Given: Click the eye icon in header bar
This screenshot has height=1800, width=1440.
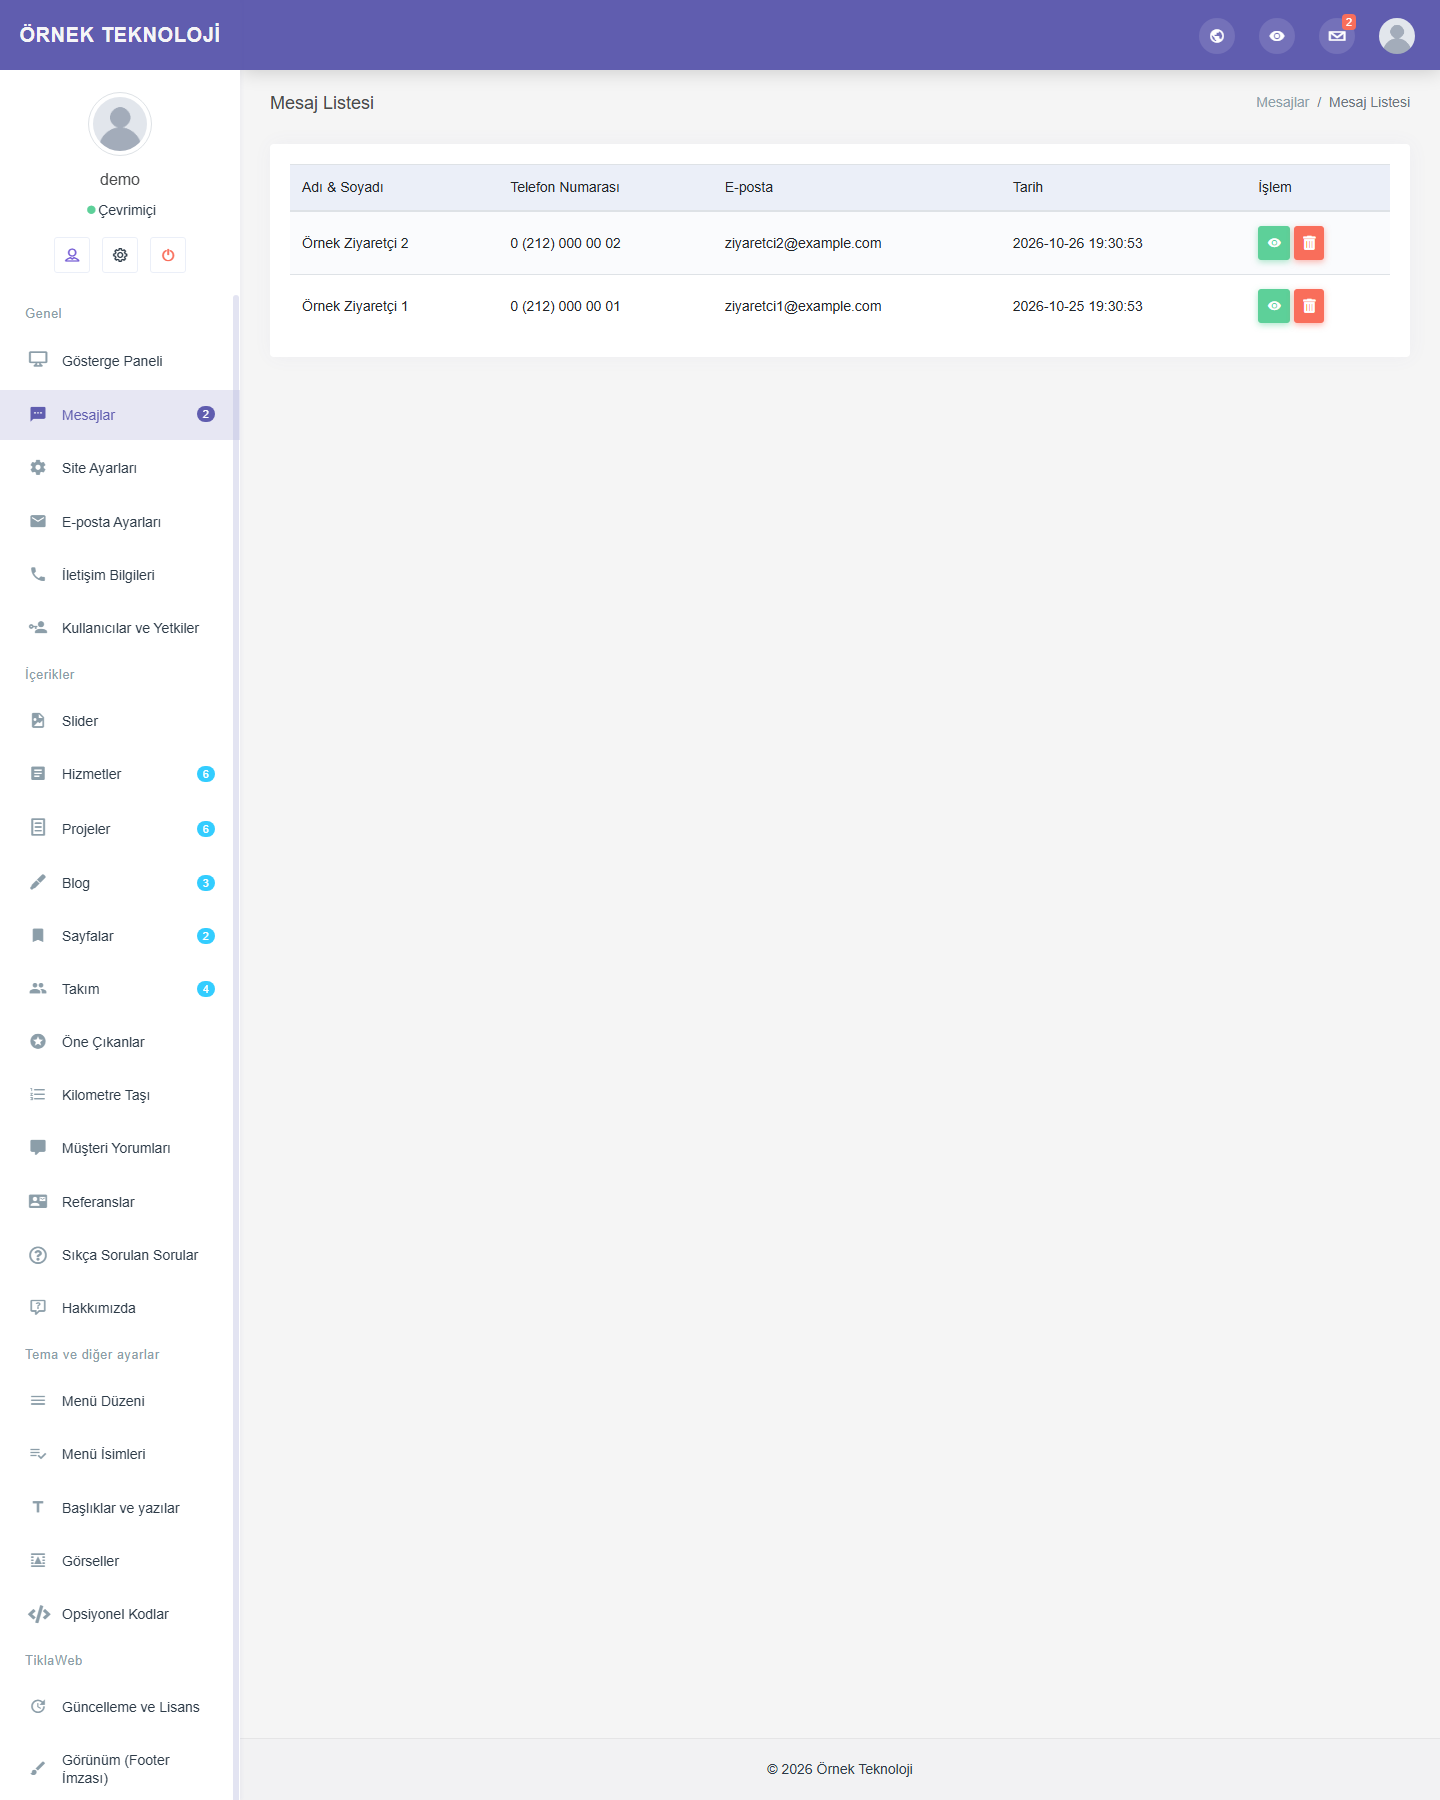Looking at the screenshot, I should pos(1277,36).
